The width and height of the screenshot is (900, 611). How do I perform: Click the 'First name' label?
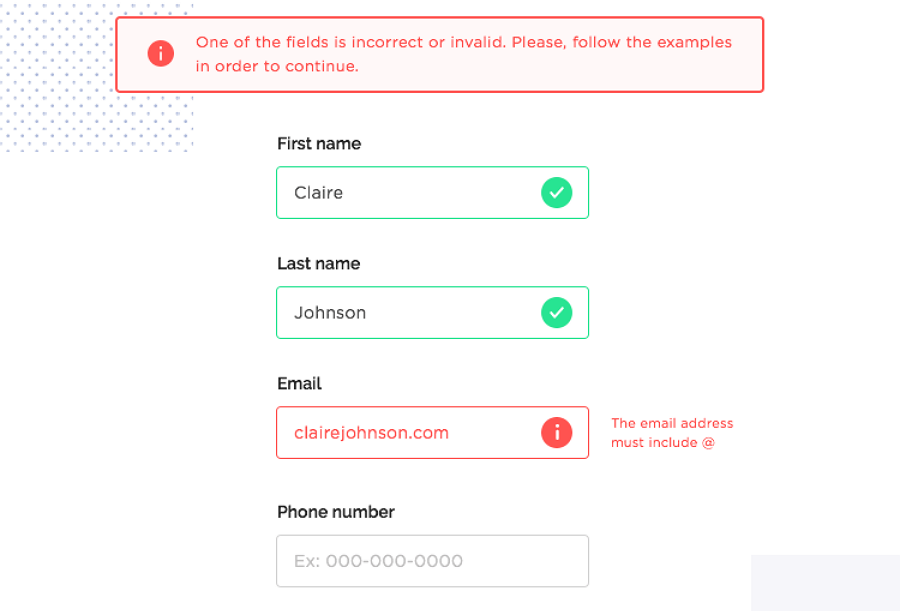coord(318,144)
